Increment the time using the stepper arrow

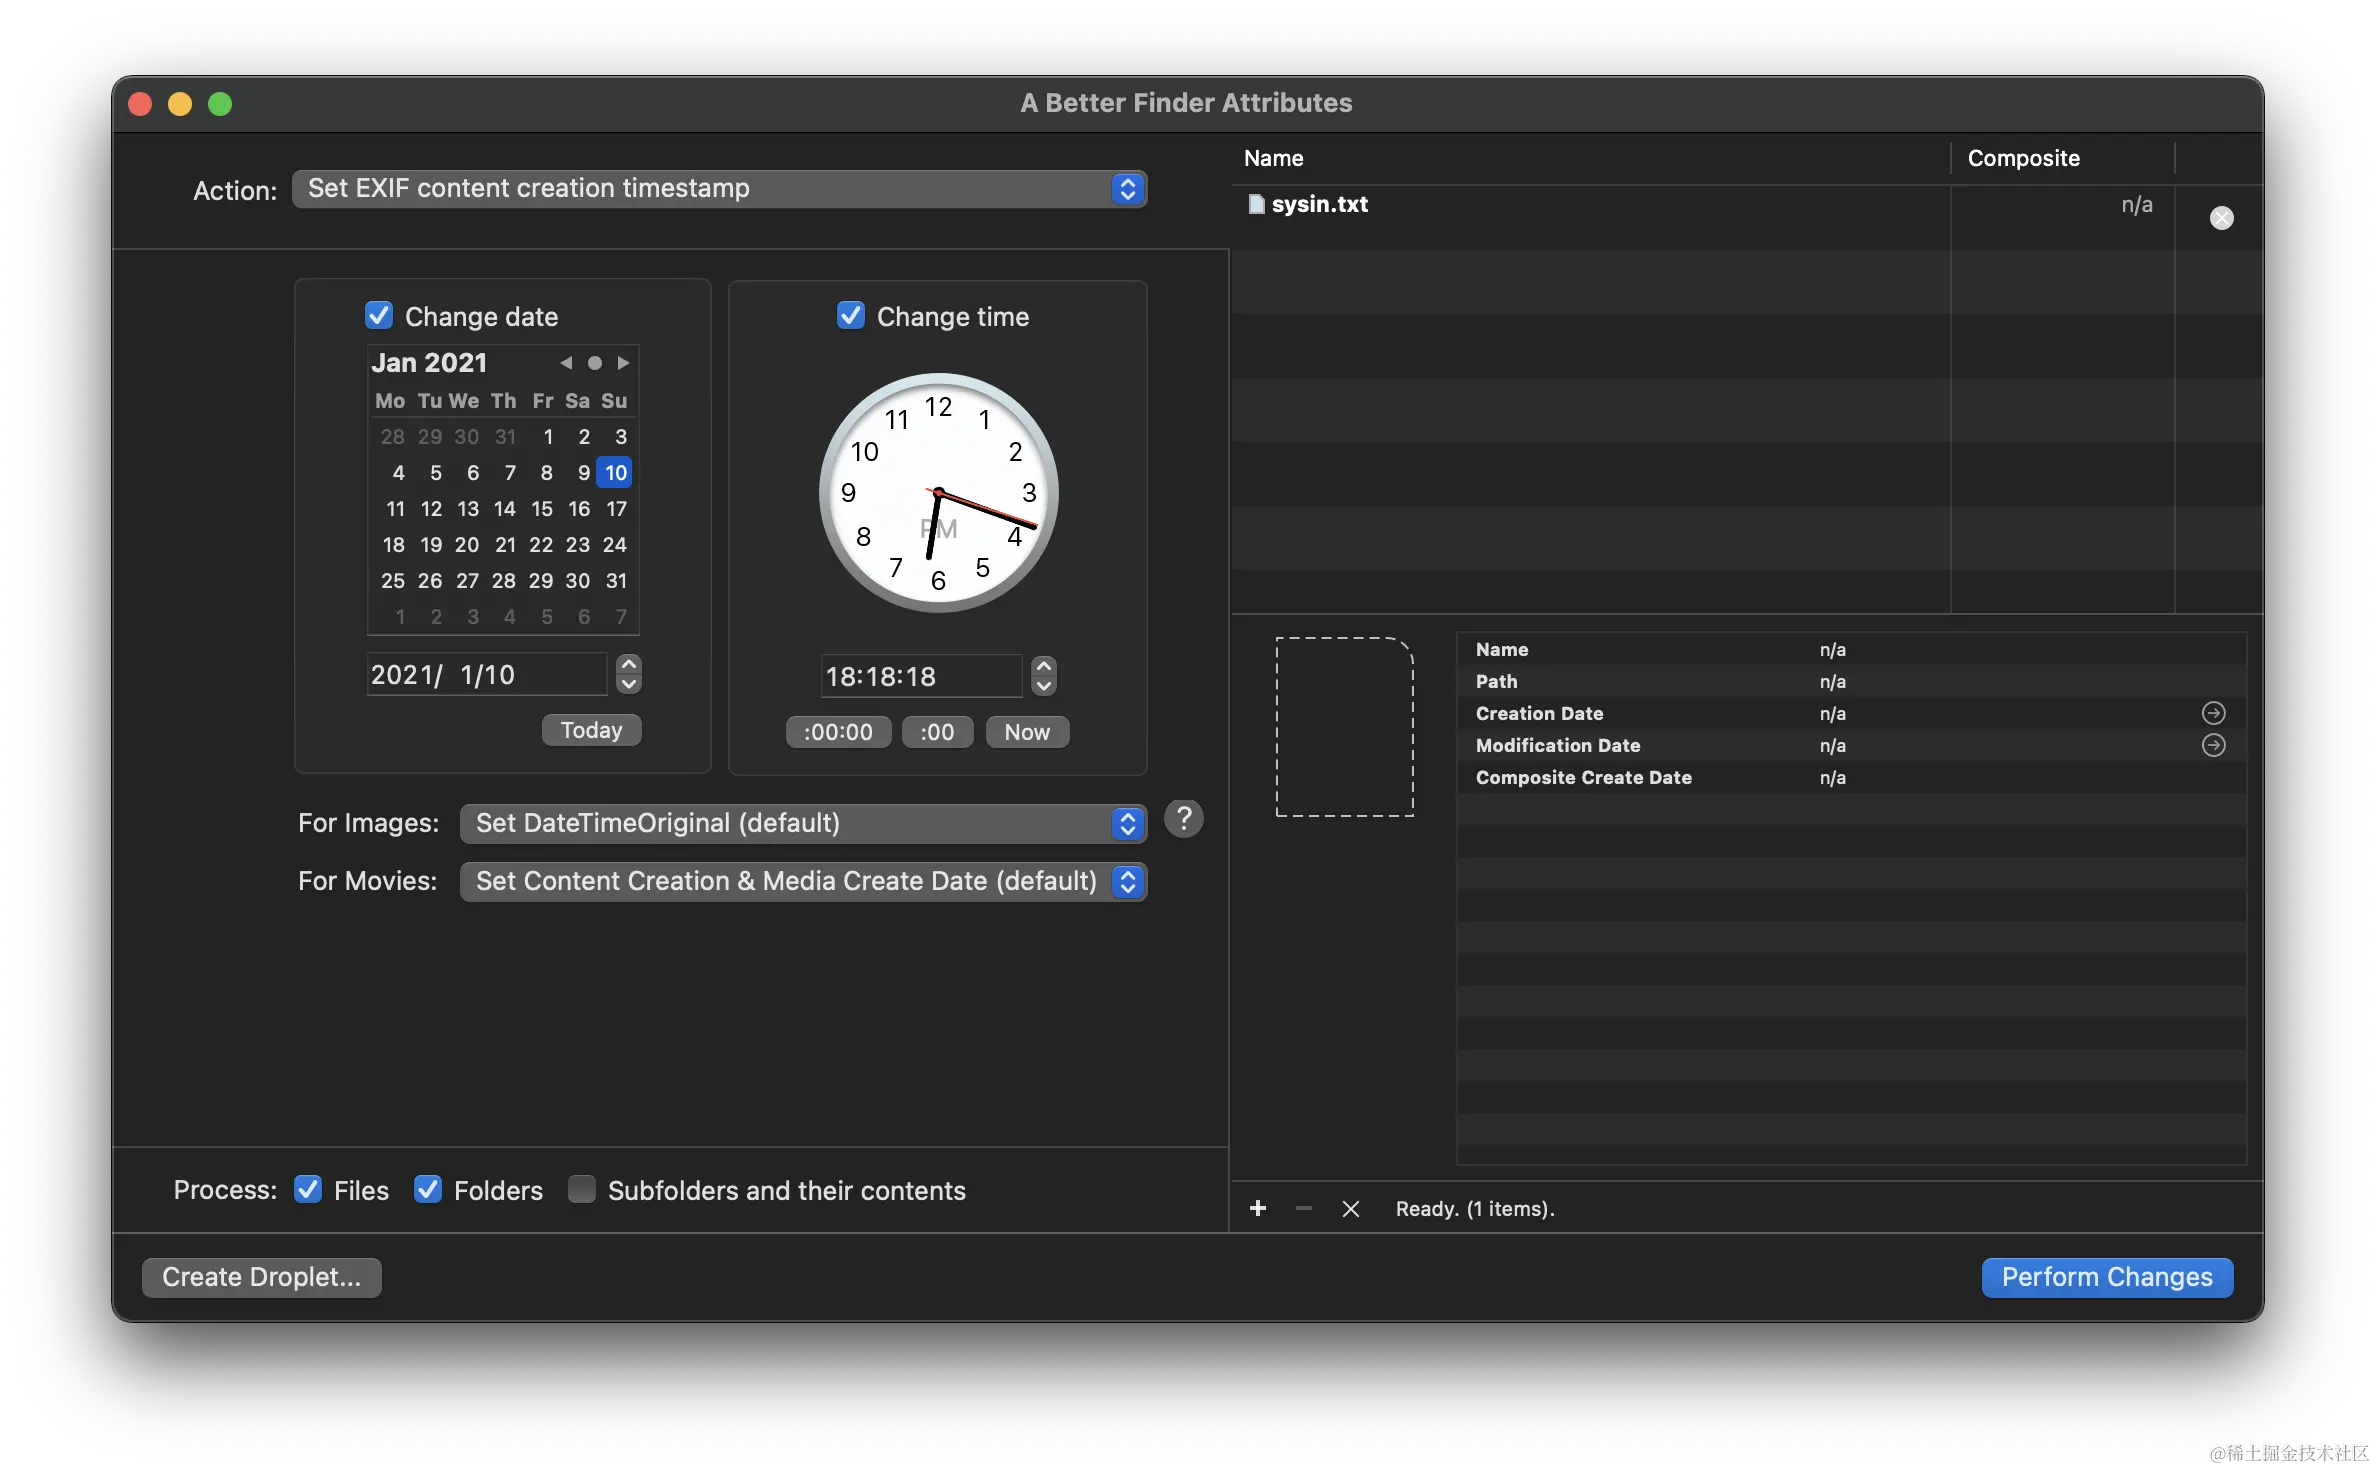pos(1044,666)
